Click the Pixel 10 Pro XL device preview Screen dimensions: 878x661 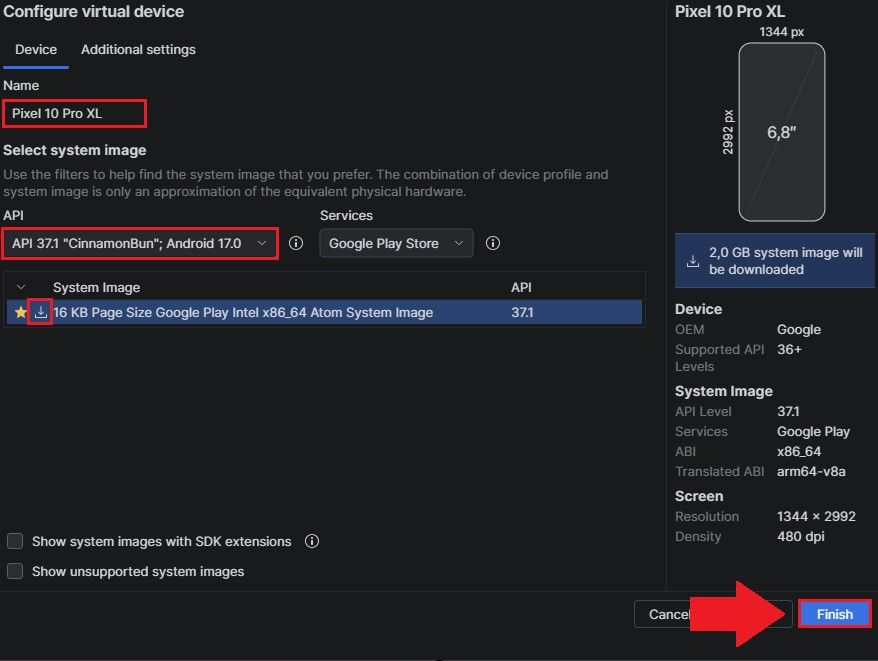782,132
